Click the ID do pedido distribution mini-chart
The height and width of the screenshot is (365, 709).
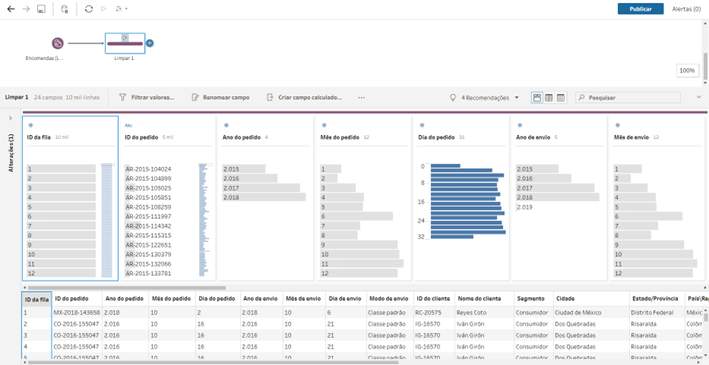pos(203,220)
